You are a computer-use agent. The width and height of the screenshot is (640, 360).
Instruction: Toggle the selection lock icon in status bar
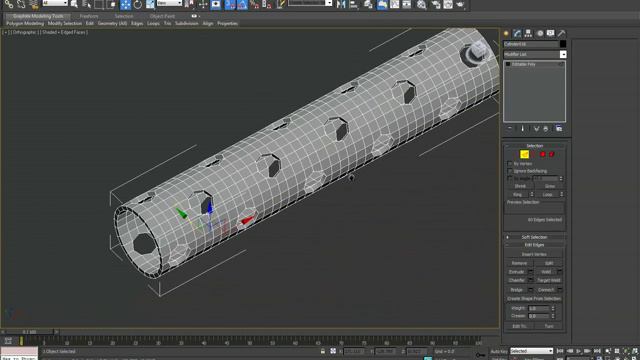pos(323,351)
